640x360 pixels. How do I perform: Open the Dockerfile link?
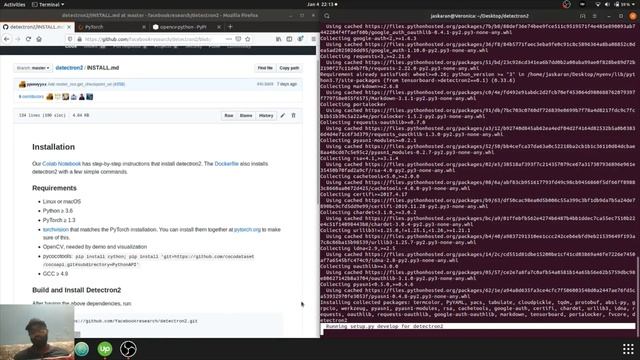pos(227,164)
